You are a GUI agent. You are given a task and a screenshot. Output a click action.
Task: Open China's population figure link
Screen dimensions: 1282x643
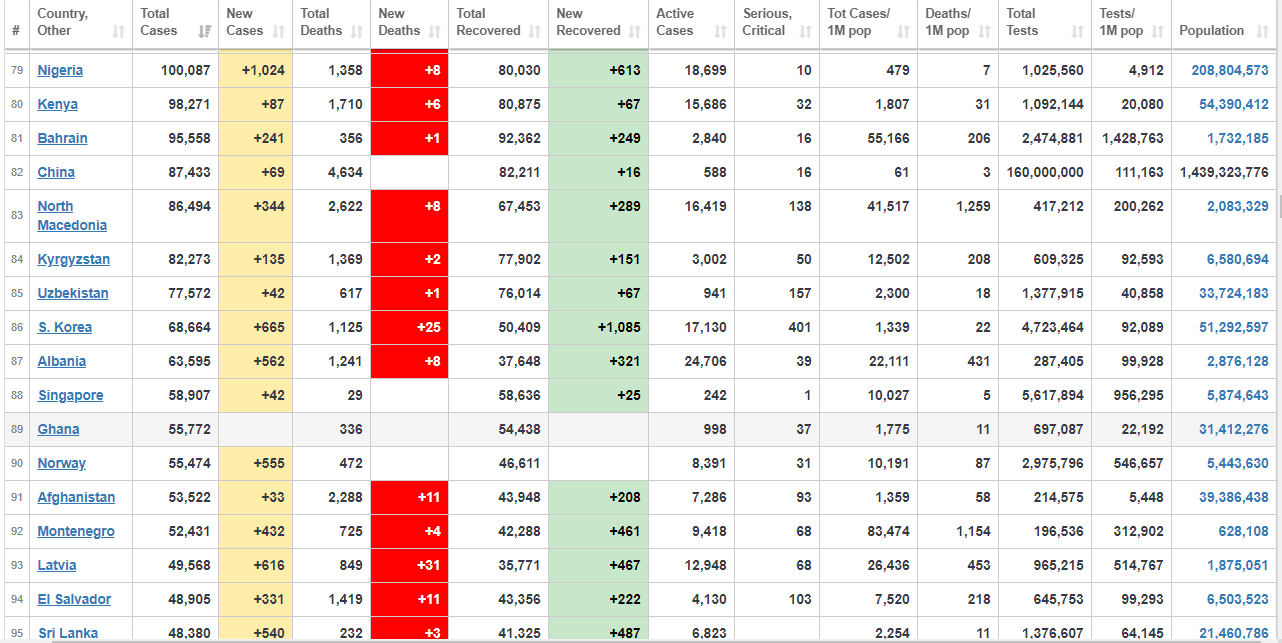coord(1223,173)
